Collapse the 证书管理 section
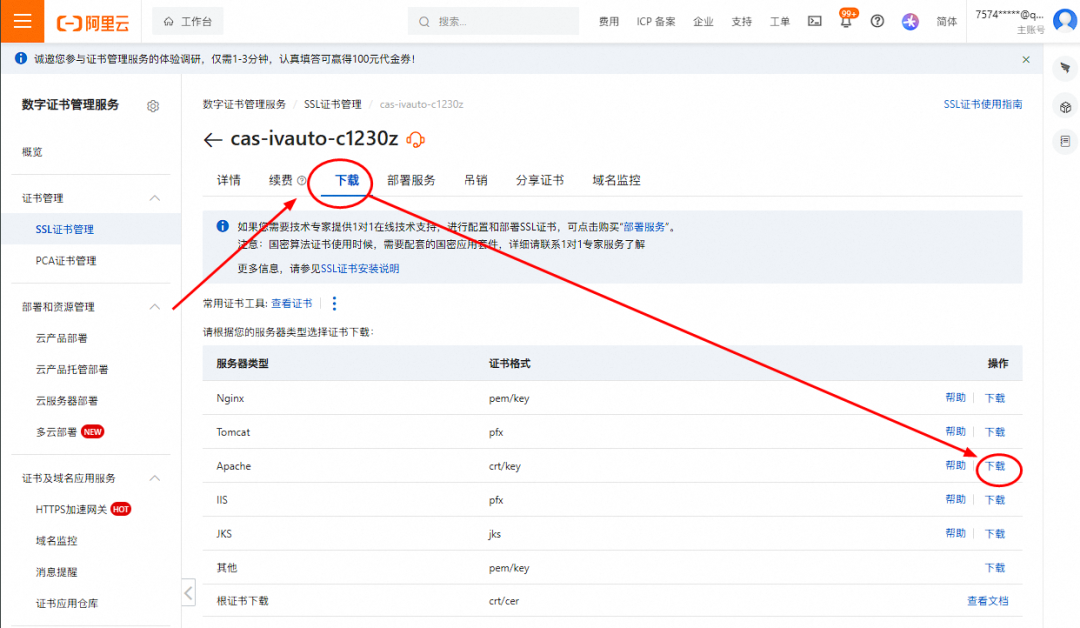The width and height of the screenshot is (1080, 628). click(x=155, y=198)
